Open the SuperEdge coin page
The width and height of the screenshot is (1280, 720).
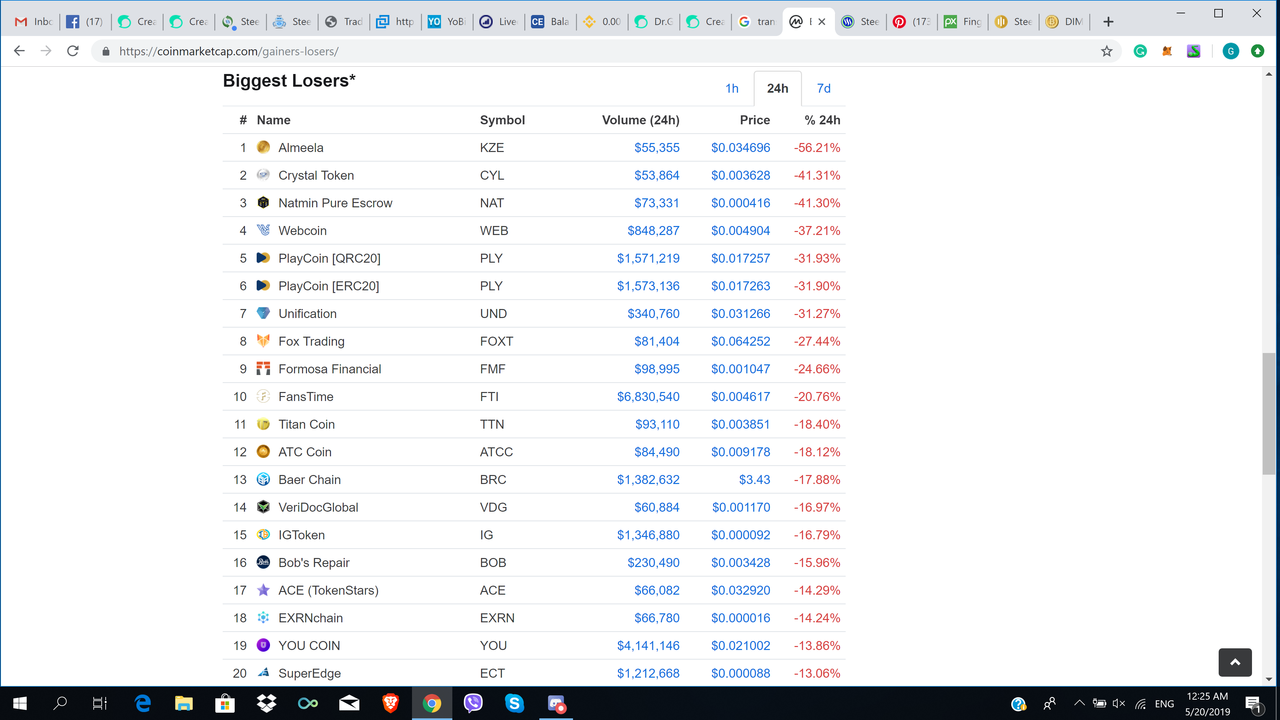[x=309, y=673]
